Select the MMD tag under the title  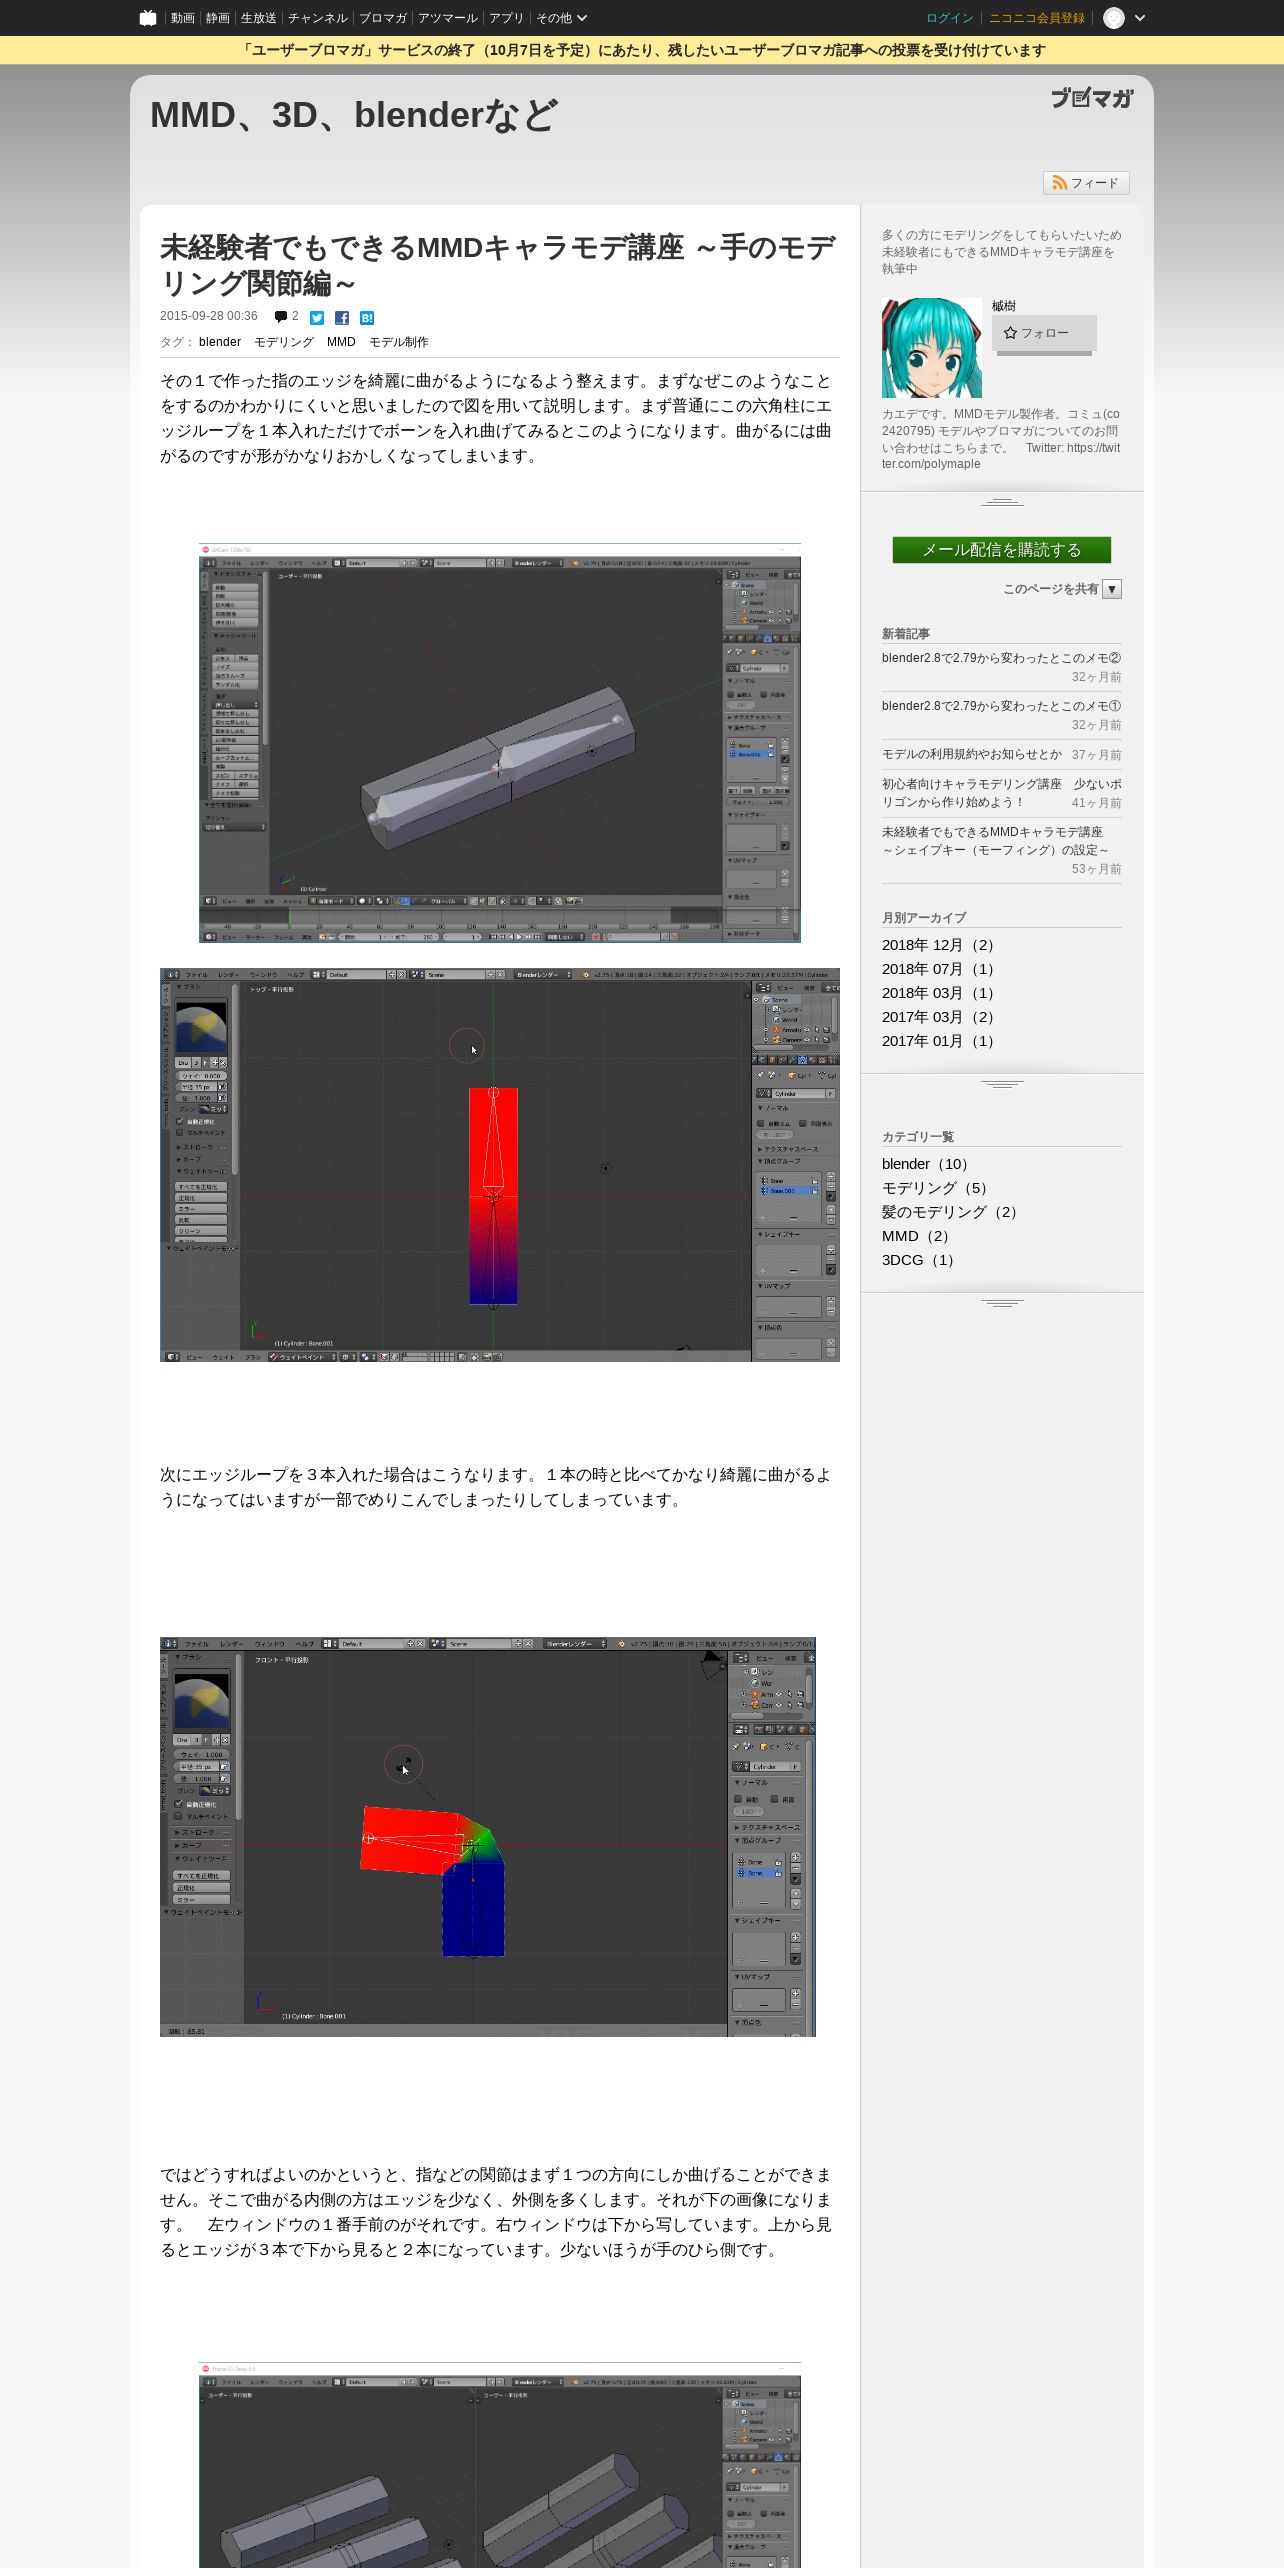pyautogui.click(x=341, y=342)
